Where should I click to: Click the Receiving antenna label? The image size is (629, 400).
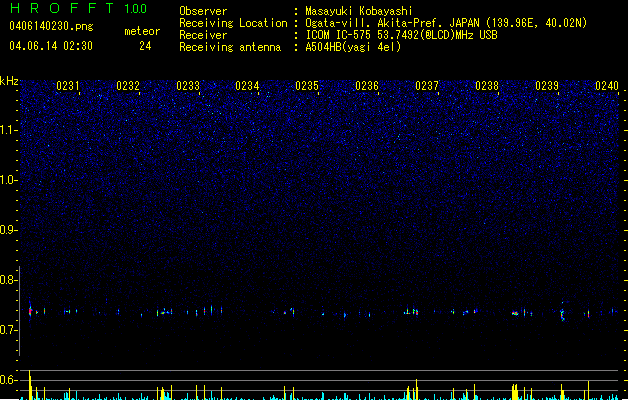pos(230,47)
